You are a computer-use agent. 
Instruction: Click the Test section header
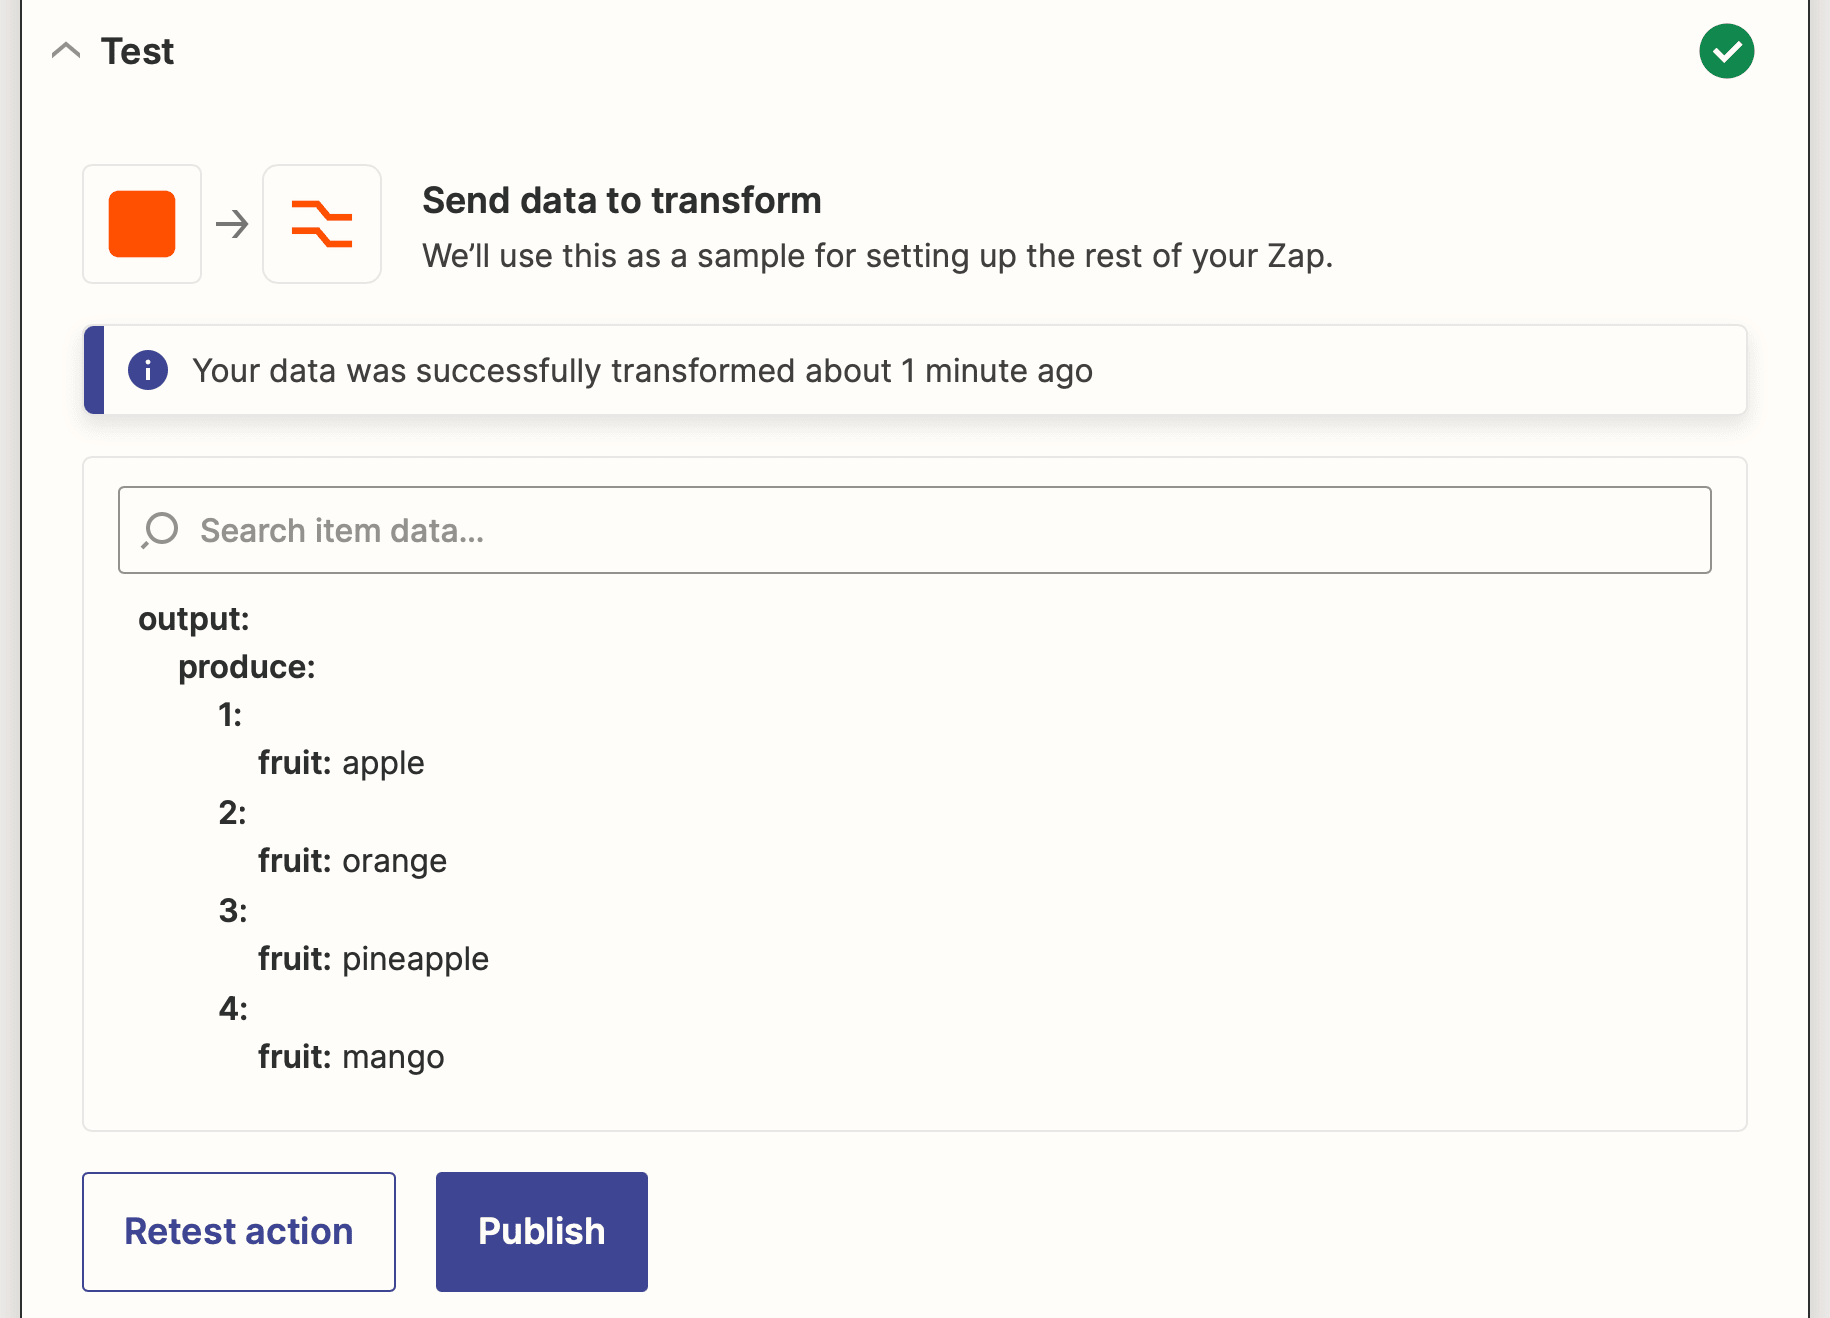(x=137, y=50)
